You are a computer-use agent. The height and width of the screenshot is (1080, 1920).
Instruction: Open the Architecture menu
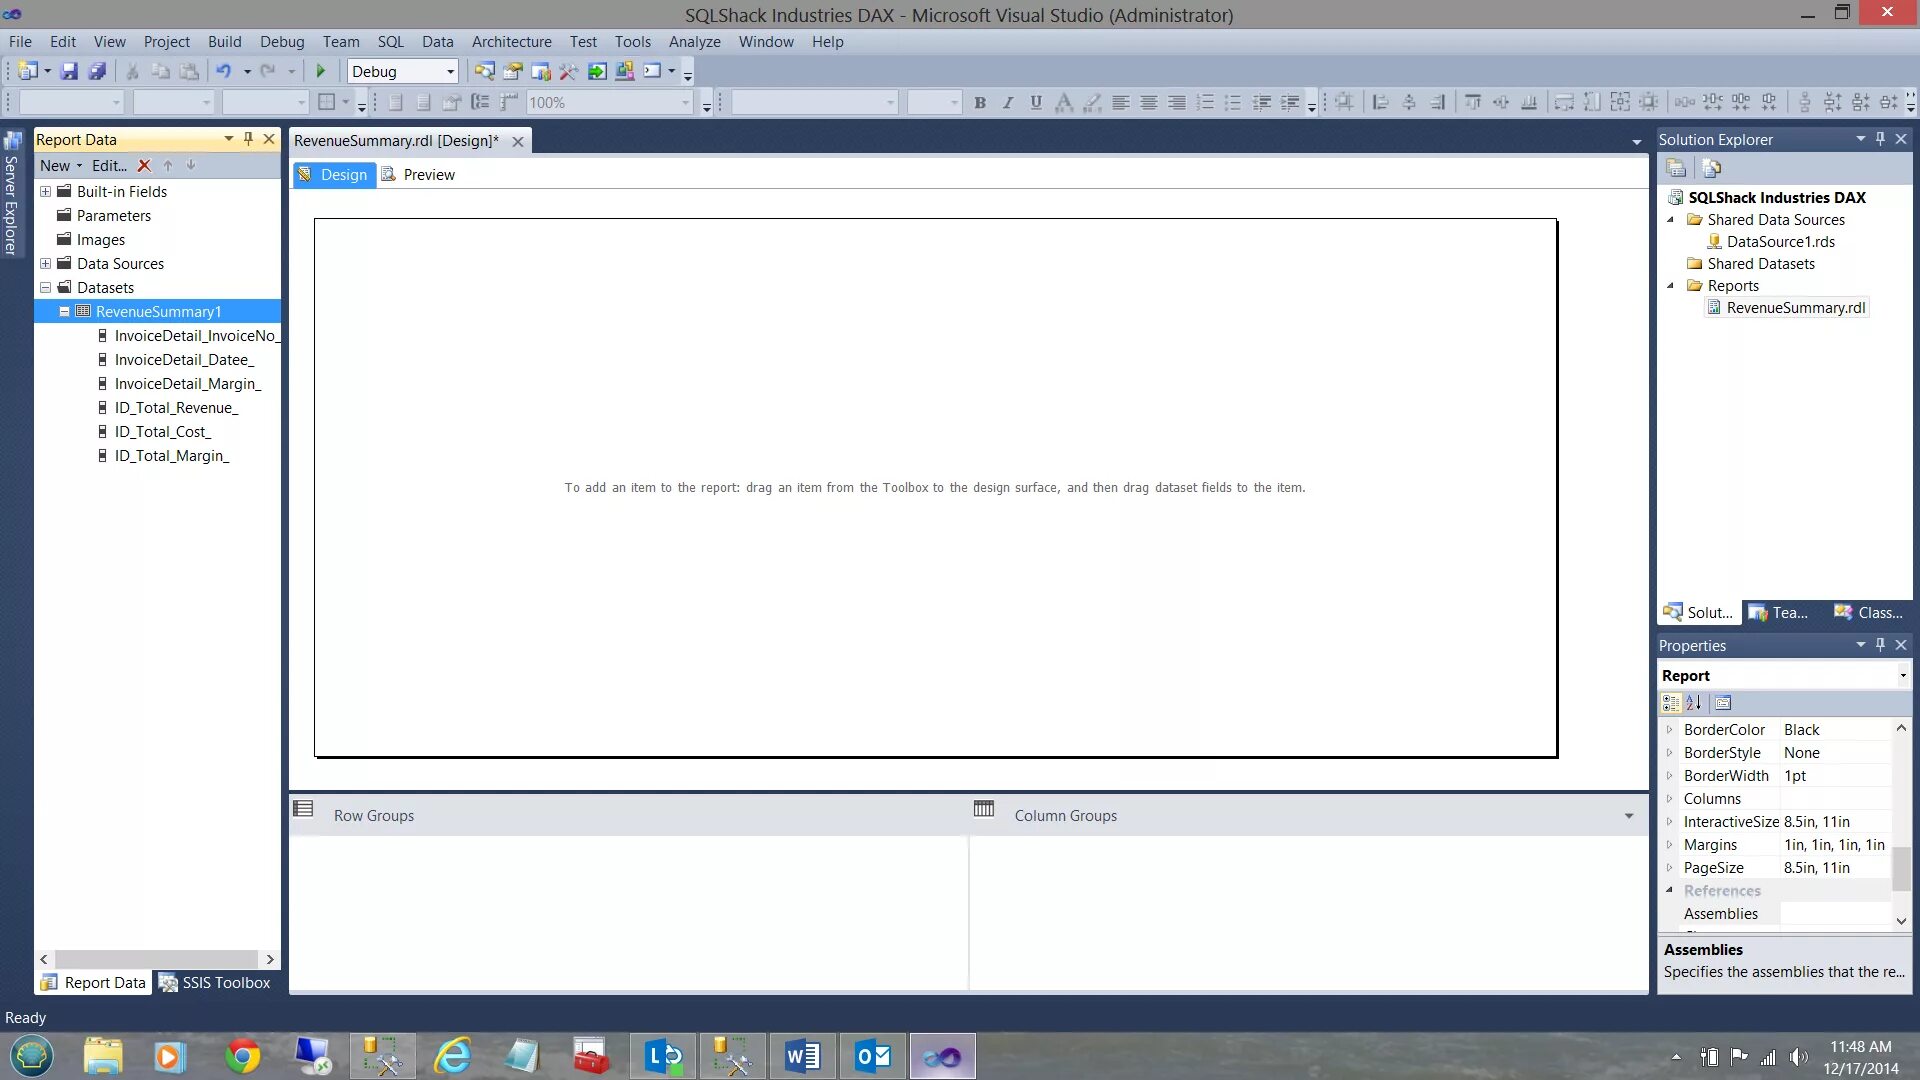click(x=511, y=42)
